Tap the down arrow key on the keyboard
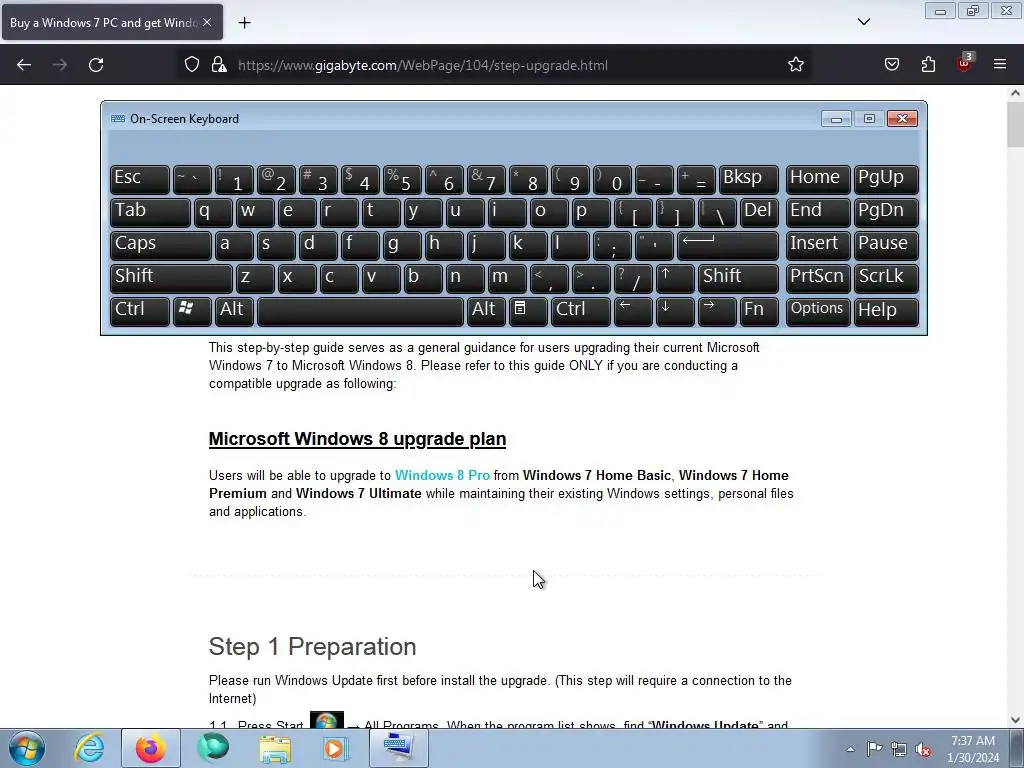This screenshot has height=768, width=1024. tap(675, 310)
